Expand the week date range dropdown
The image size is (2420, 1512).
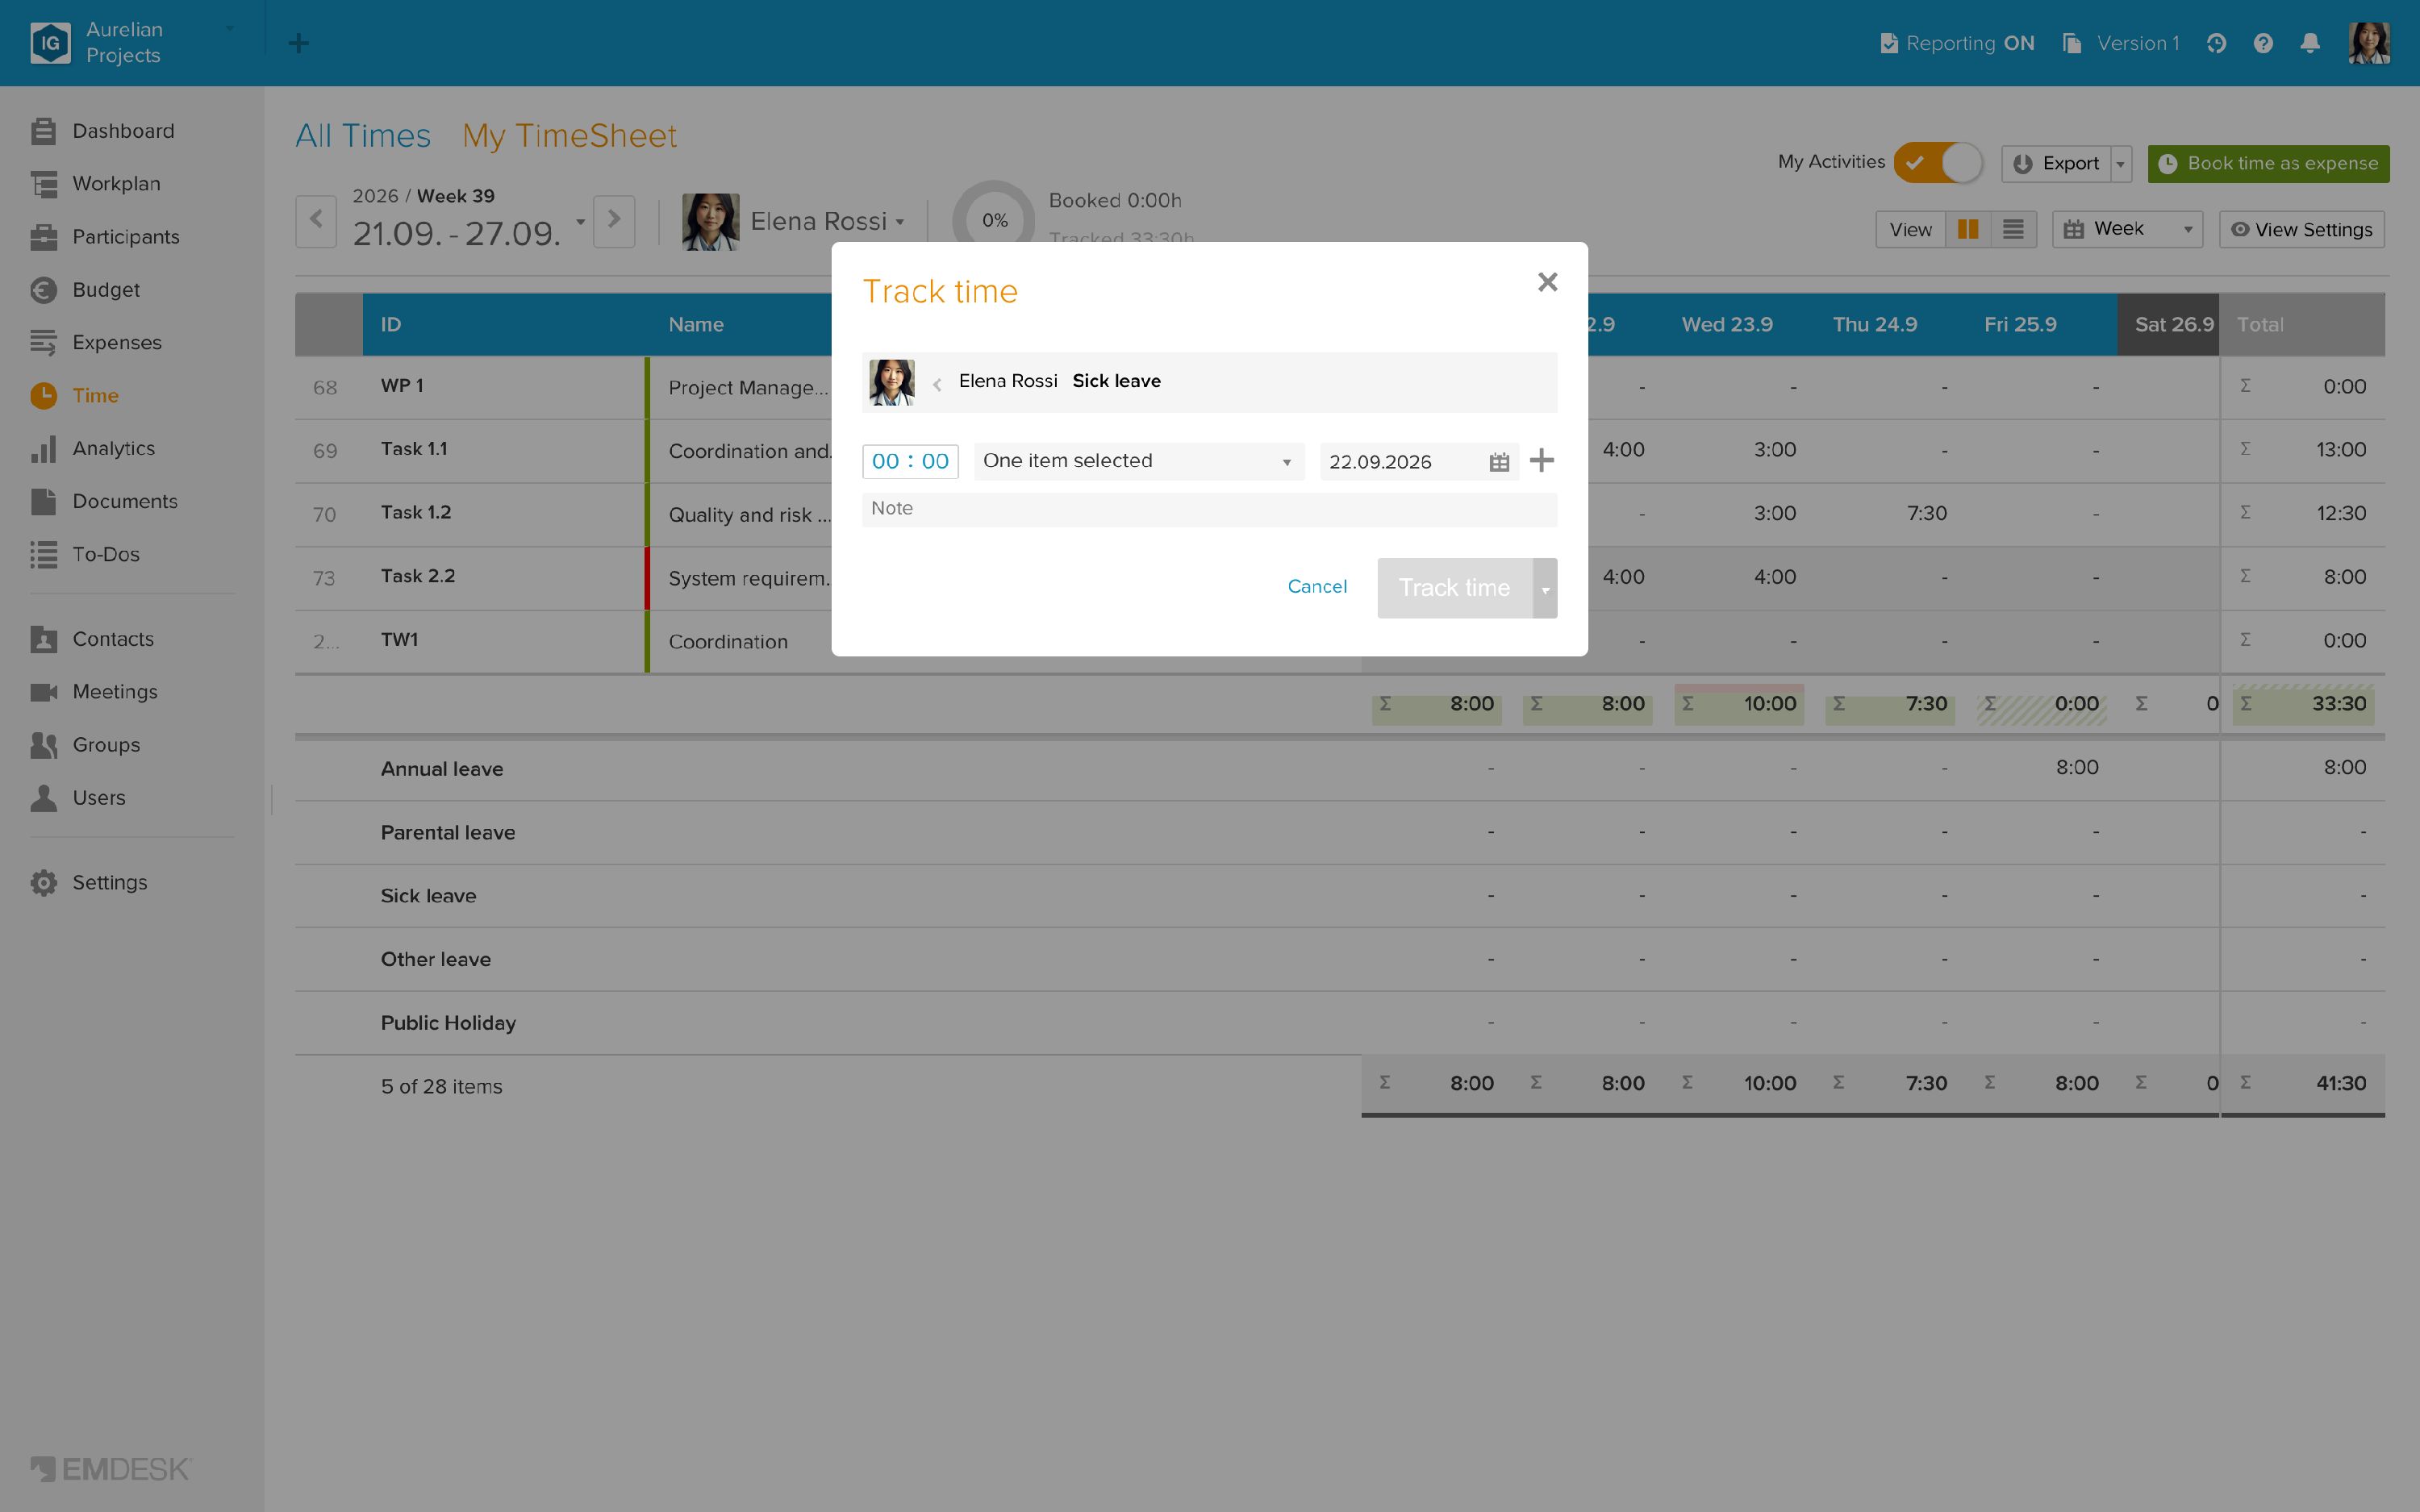pyautogui.click(x=580, y=221)
